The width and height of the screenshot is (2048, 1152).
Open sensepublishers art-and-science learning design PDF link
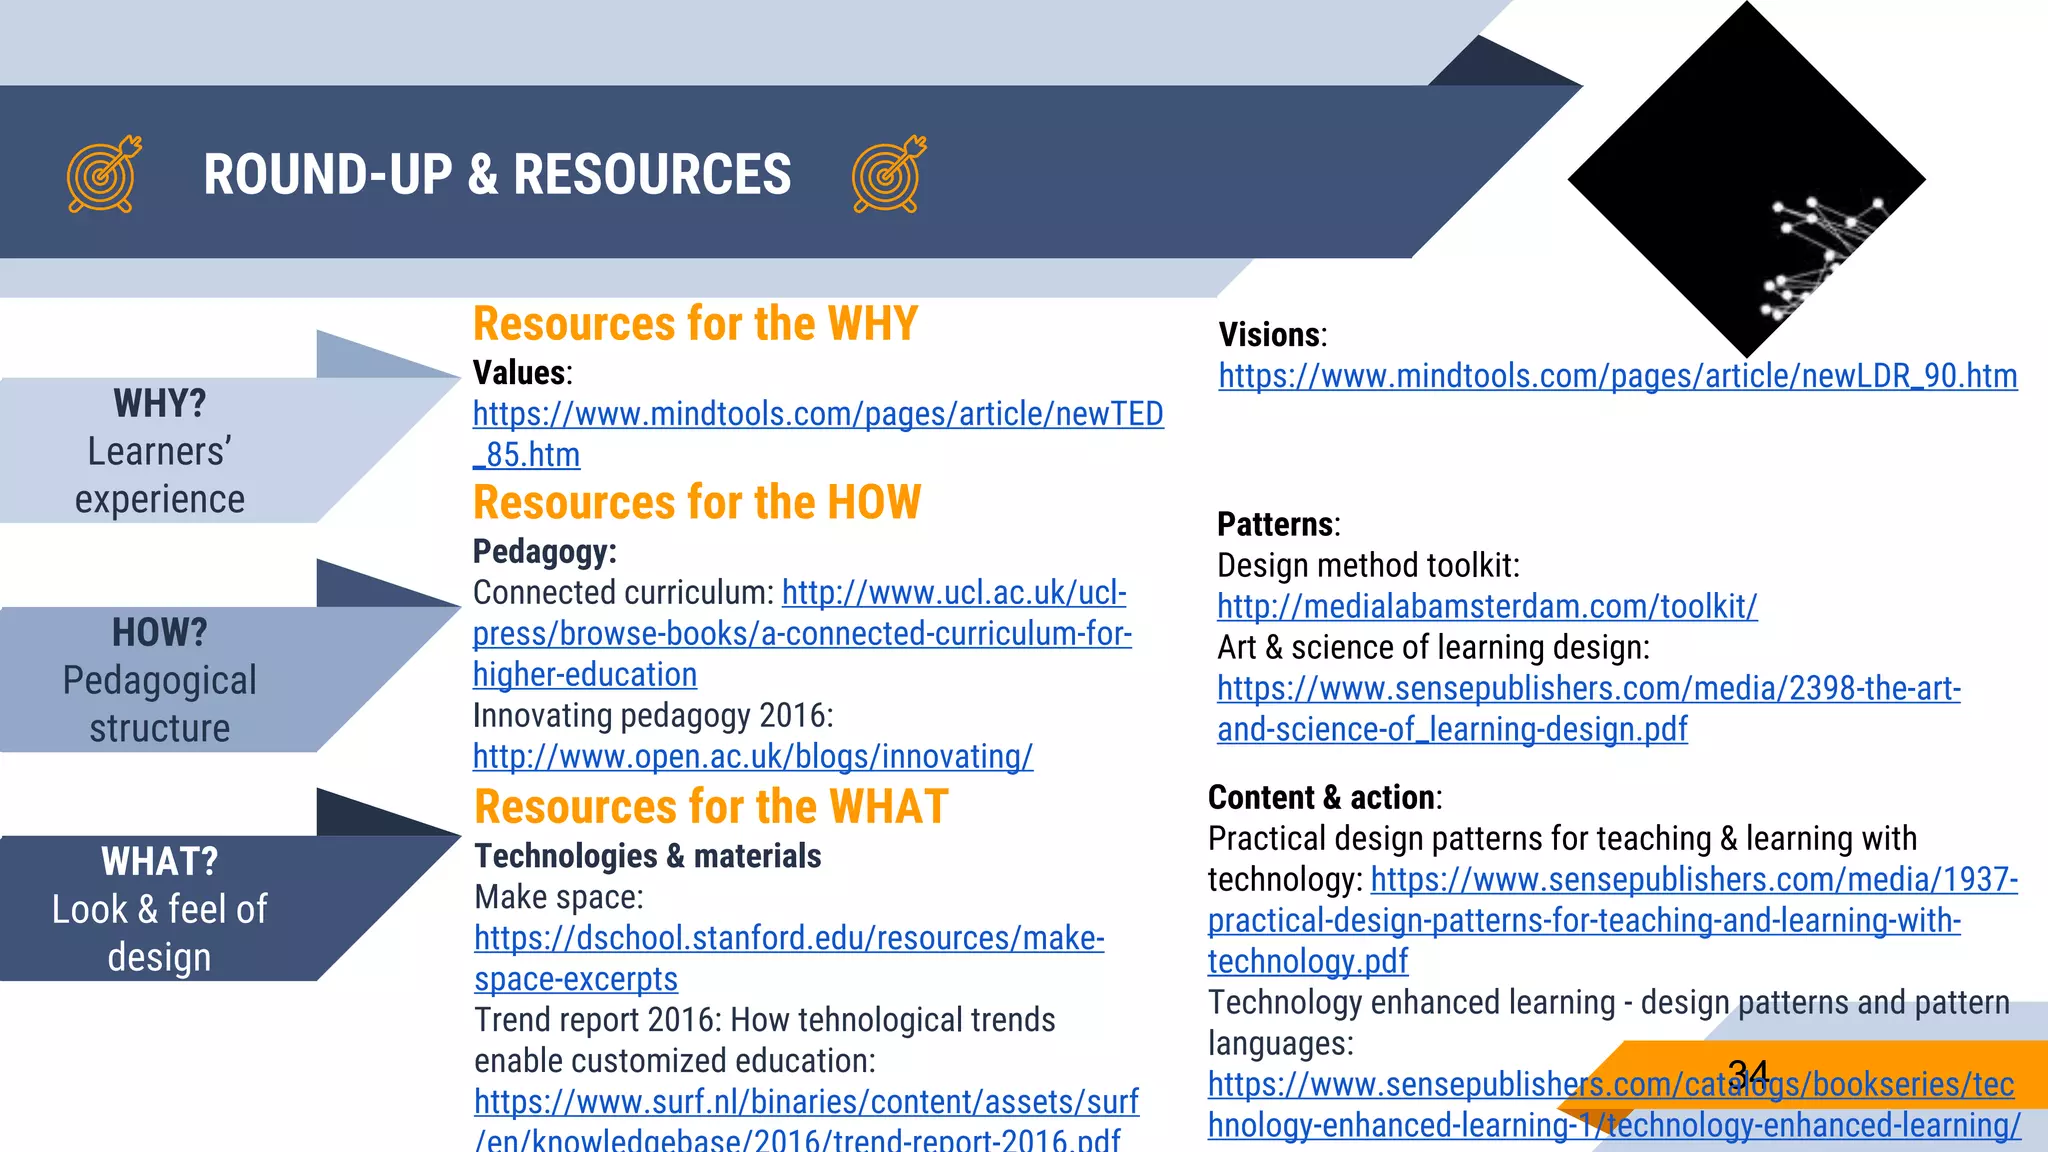[x=1589, y=708]
